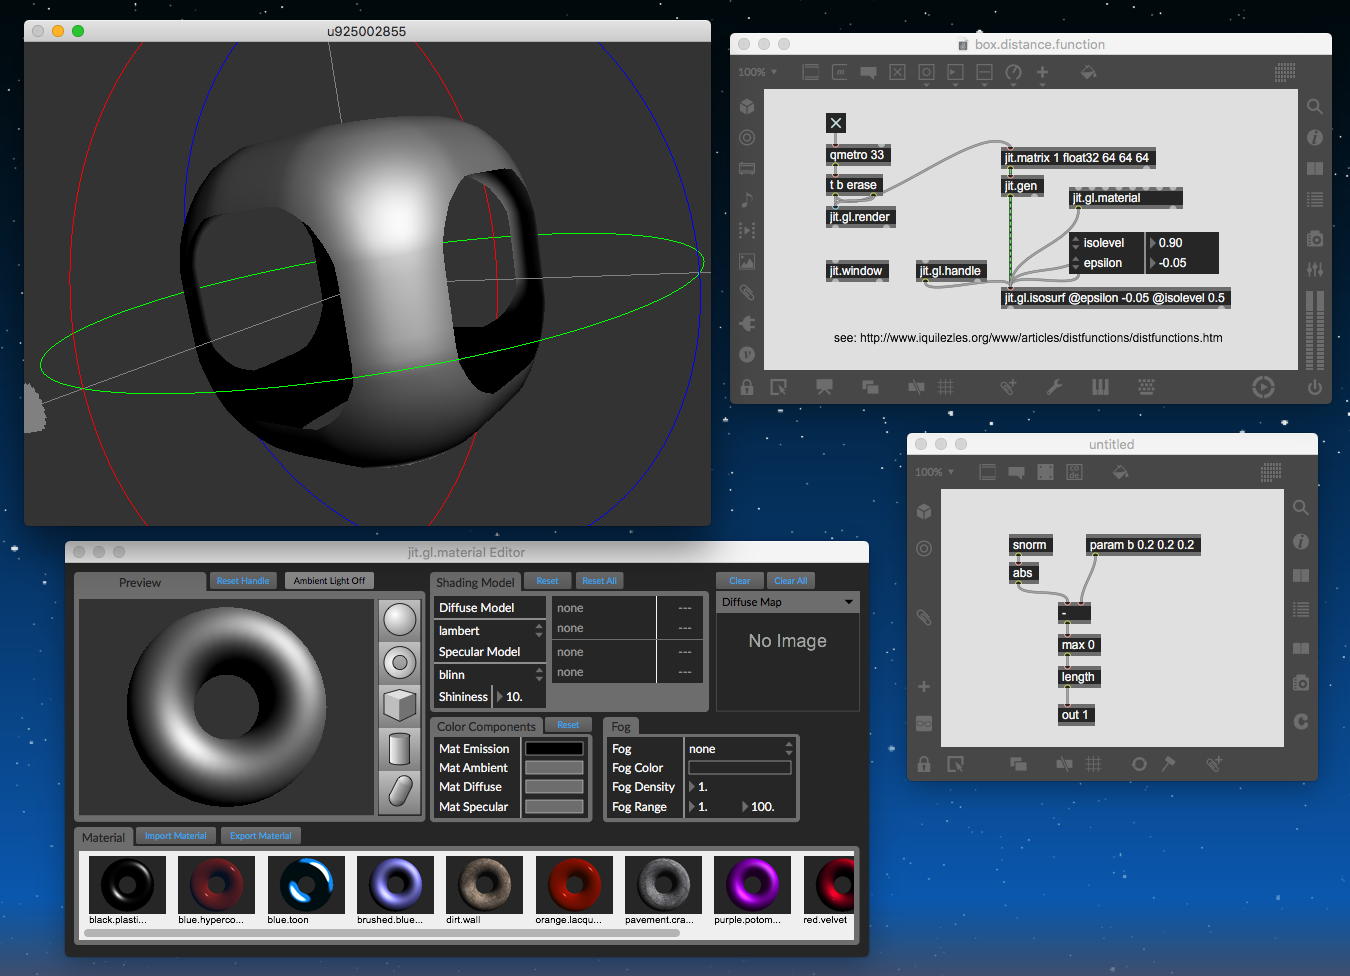Image resolution: width=1350 pixels, height=976 pixels.
Task: Toggle the audio power icon in box.distance.function
Action: (1314, 387)
